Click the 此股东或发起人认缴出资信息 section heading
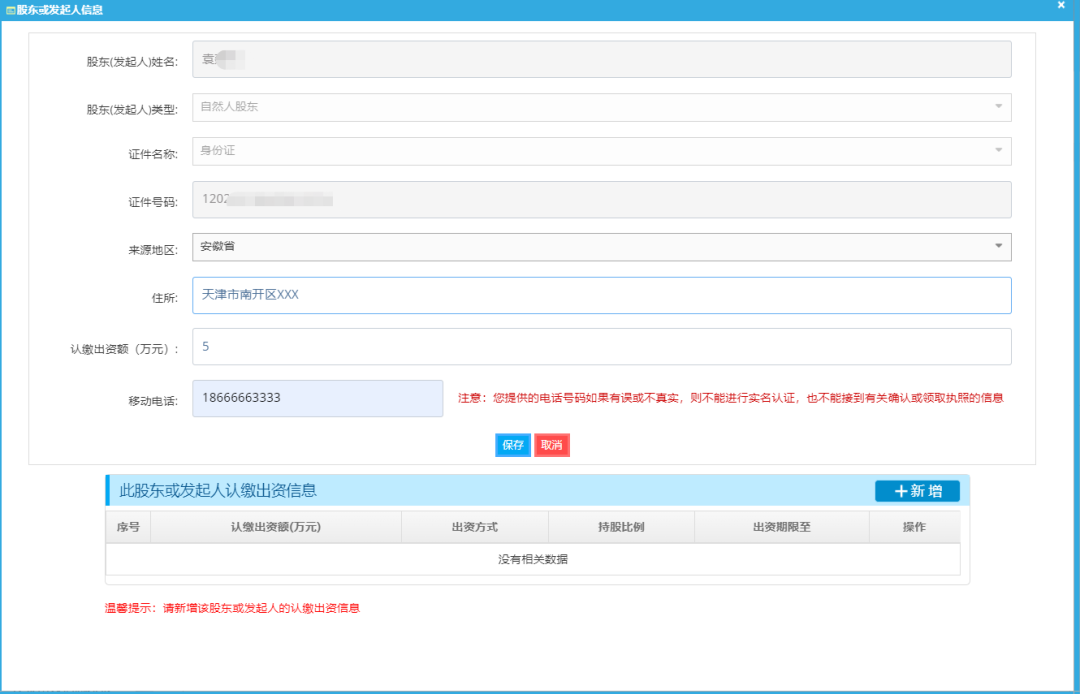 click(x=218, y=491)
